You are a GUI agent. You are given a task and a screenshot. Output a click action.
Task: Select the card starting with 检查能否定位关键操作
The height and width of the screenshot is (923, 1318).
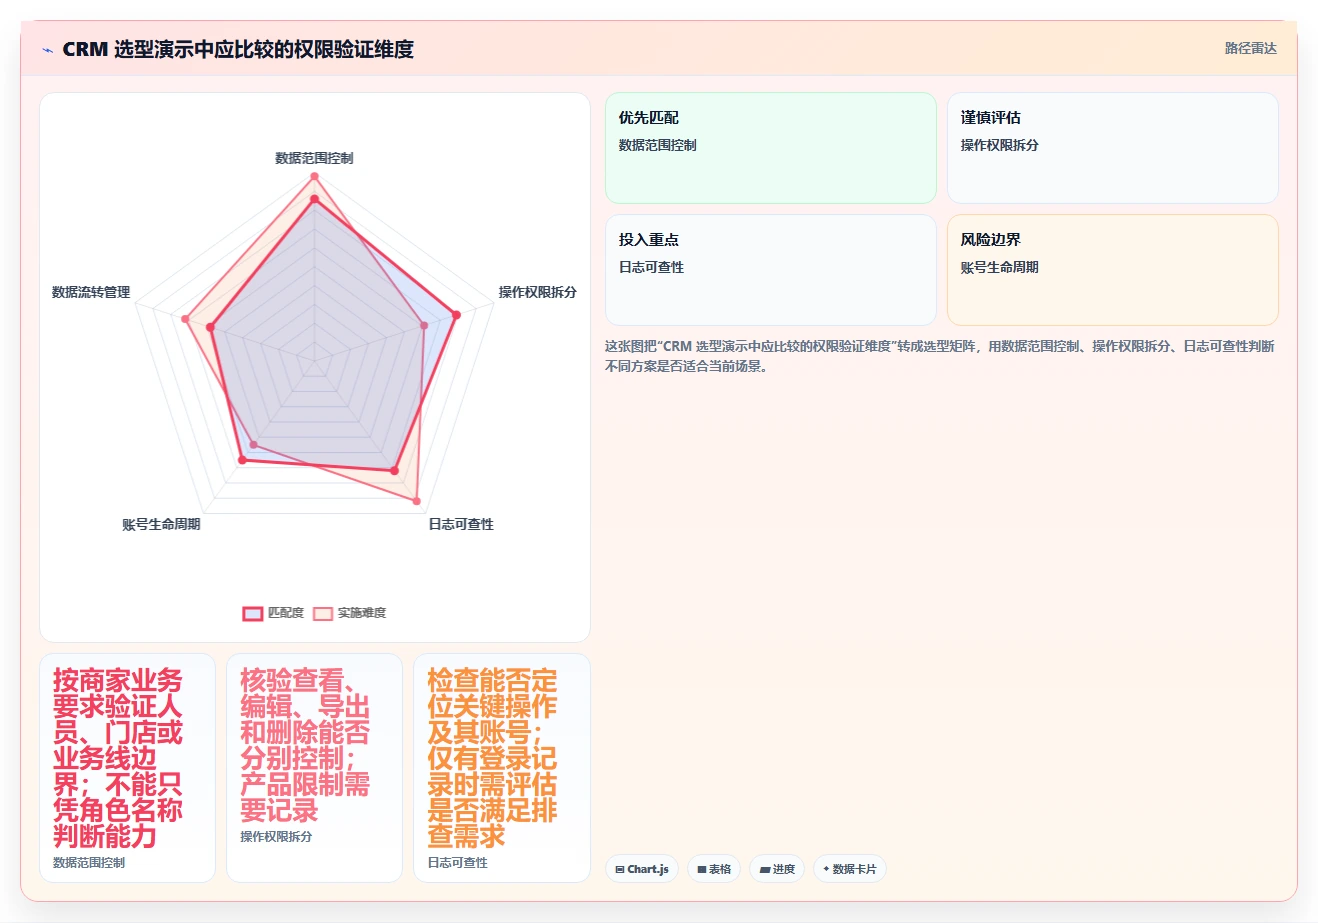[502, 768]
